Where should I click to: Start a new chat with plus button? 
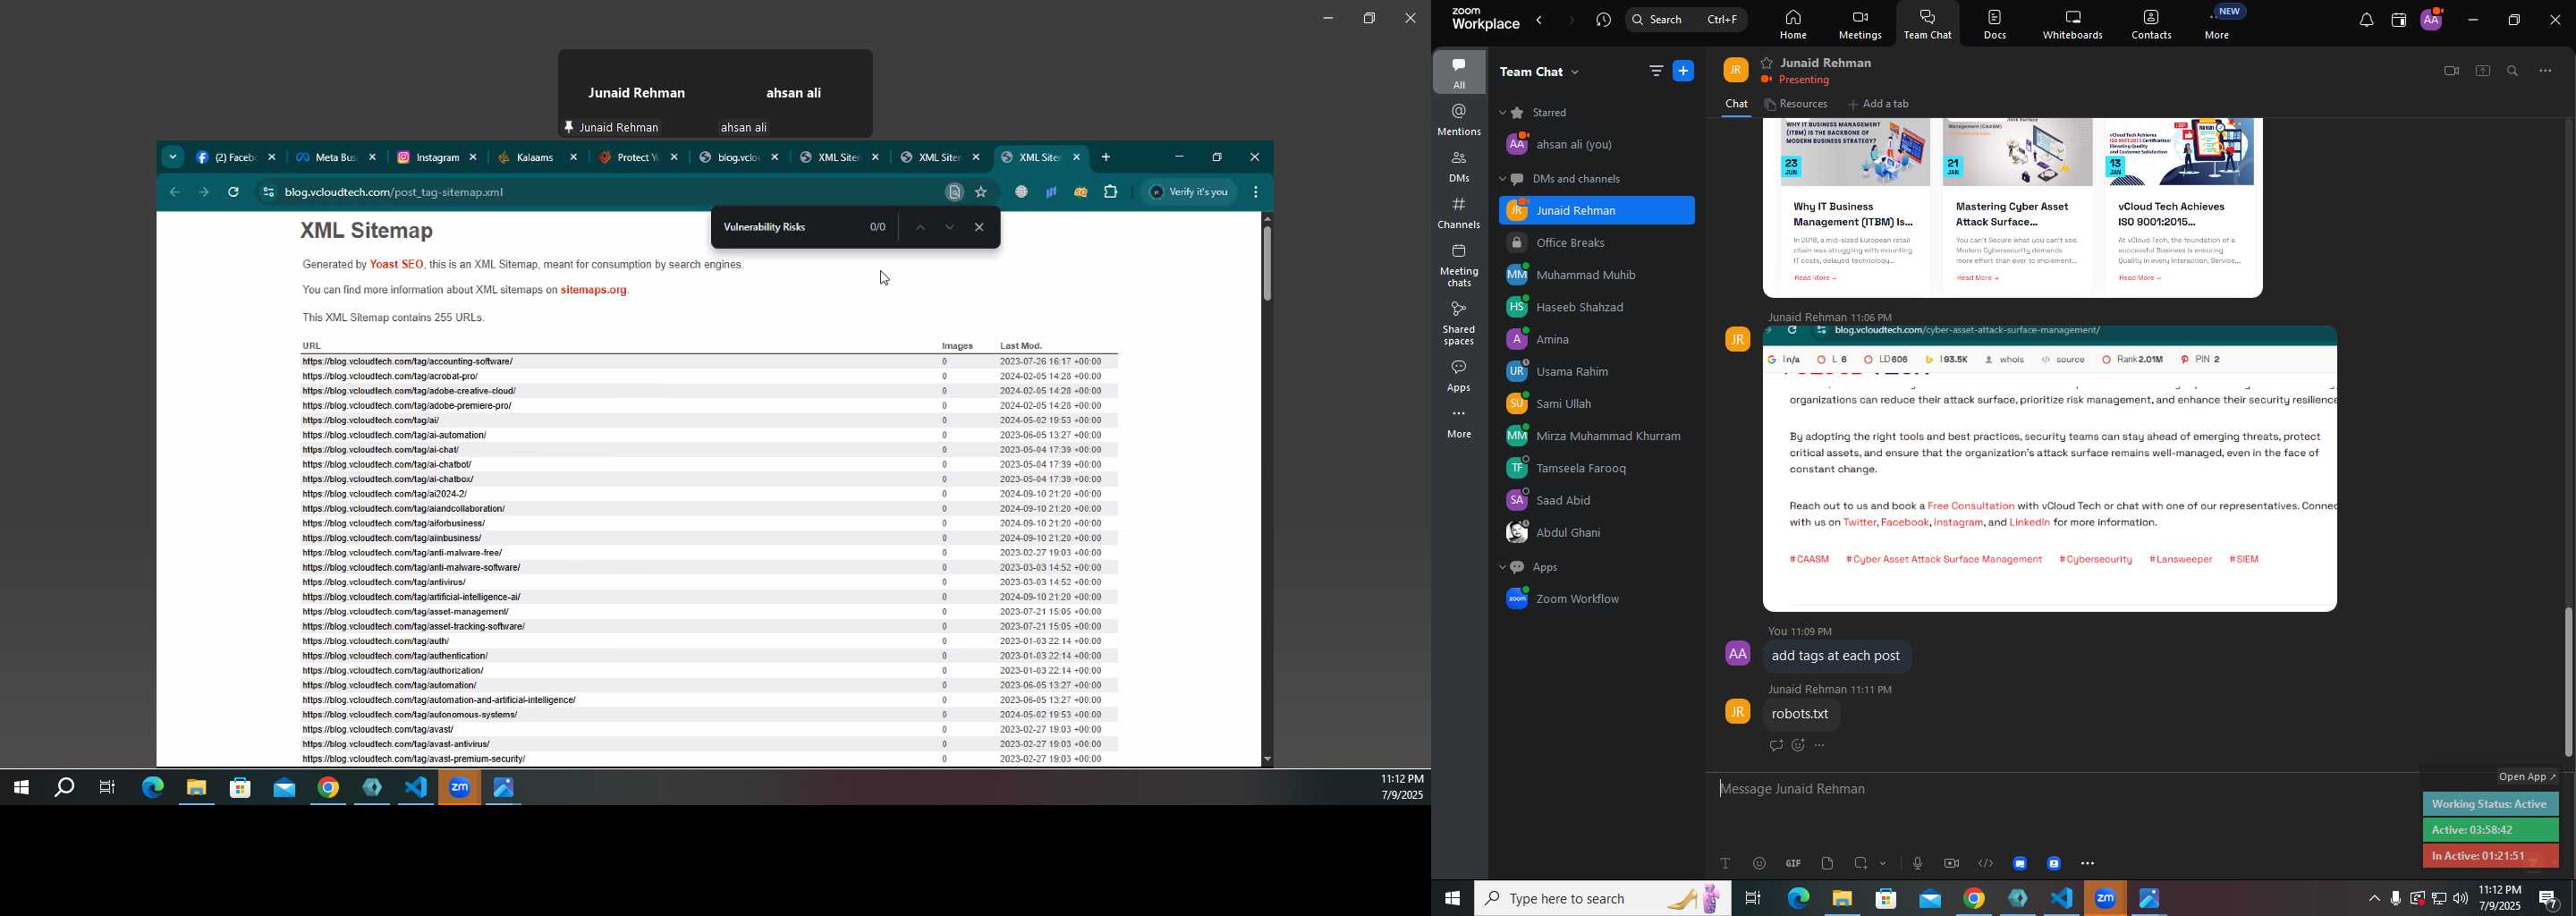coord(1684,71)
